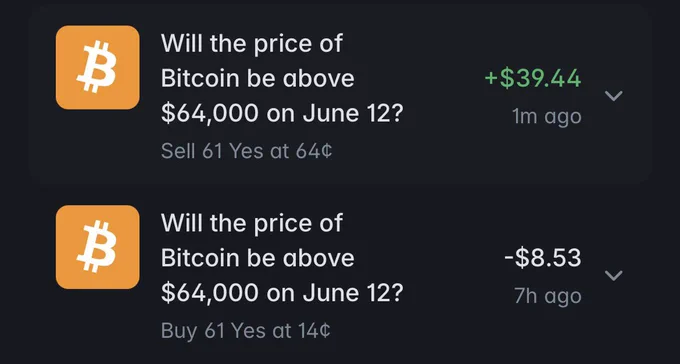Tap the Bitcoin icon on the Sell trade

coord(98,67)
